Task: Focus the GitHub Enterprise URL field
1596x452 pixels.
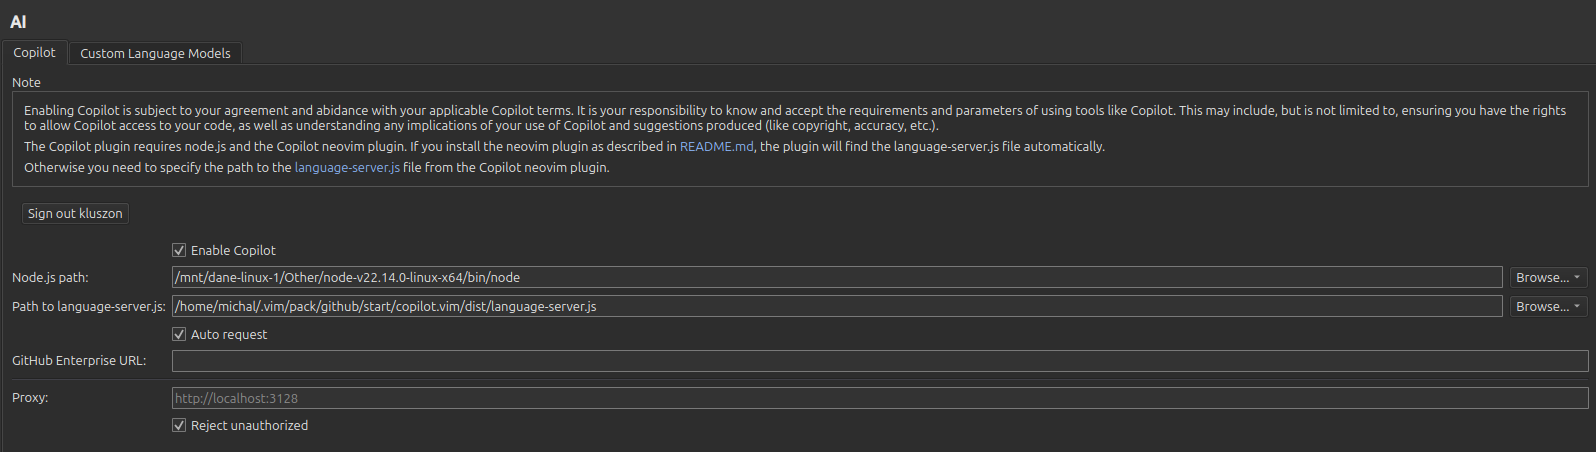Action: coord(879,360)
